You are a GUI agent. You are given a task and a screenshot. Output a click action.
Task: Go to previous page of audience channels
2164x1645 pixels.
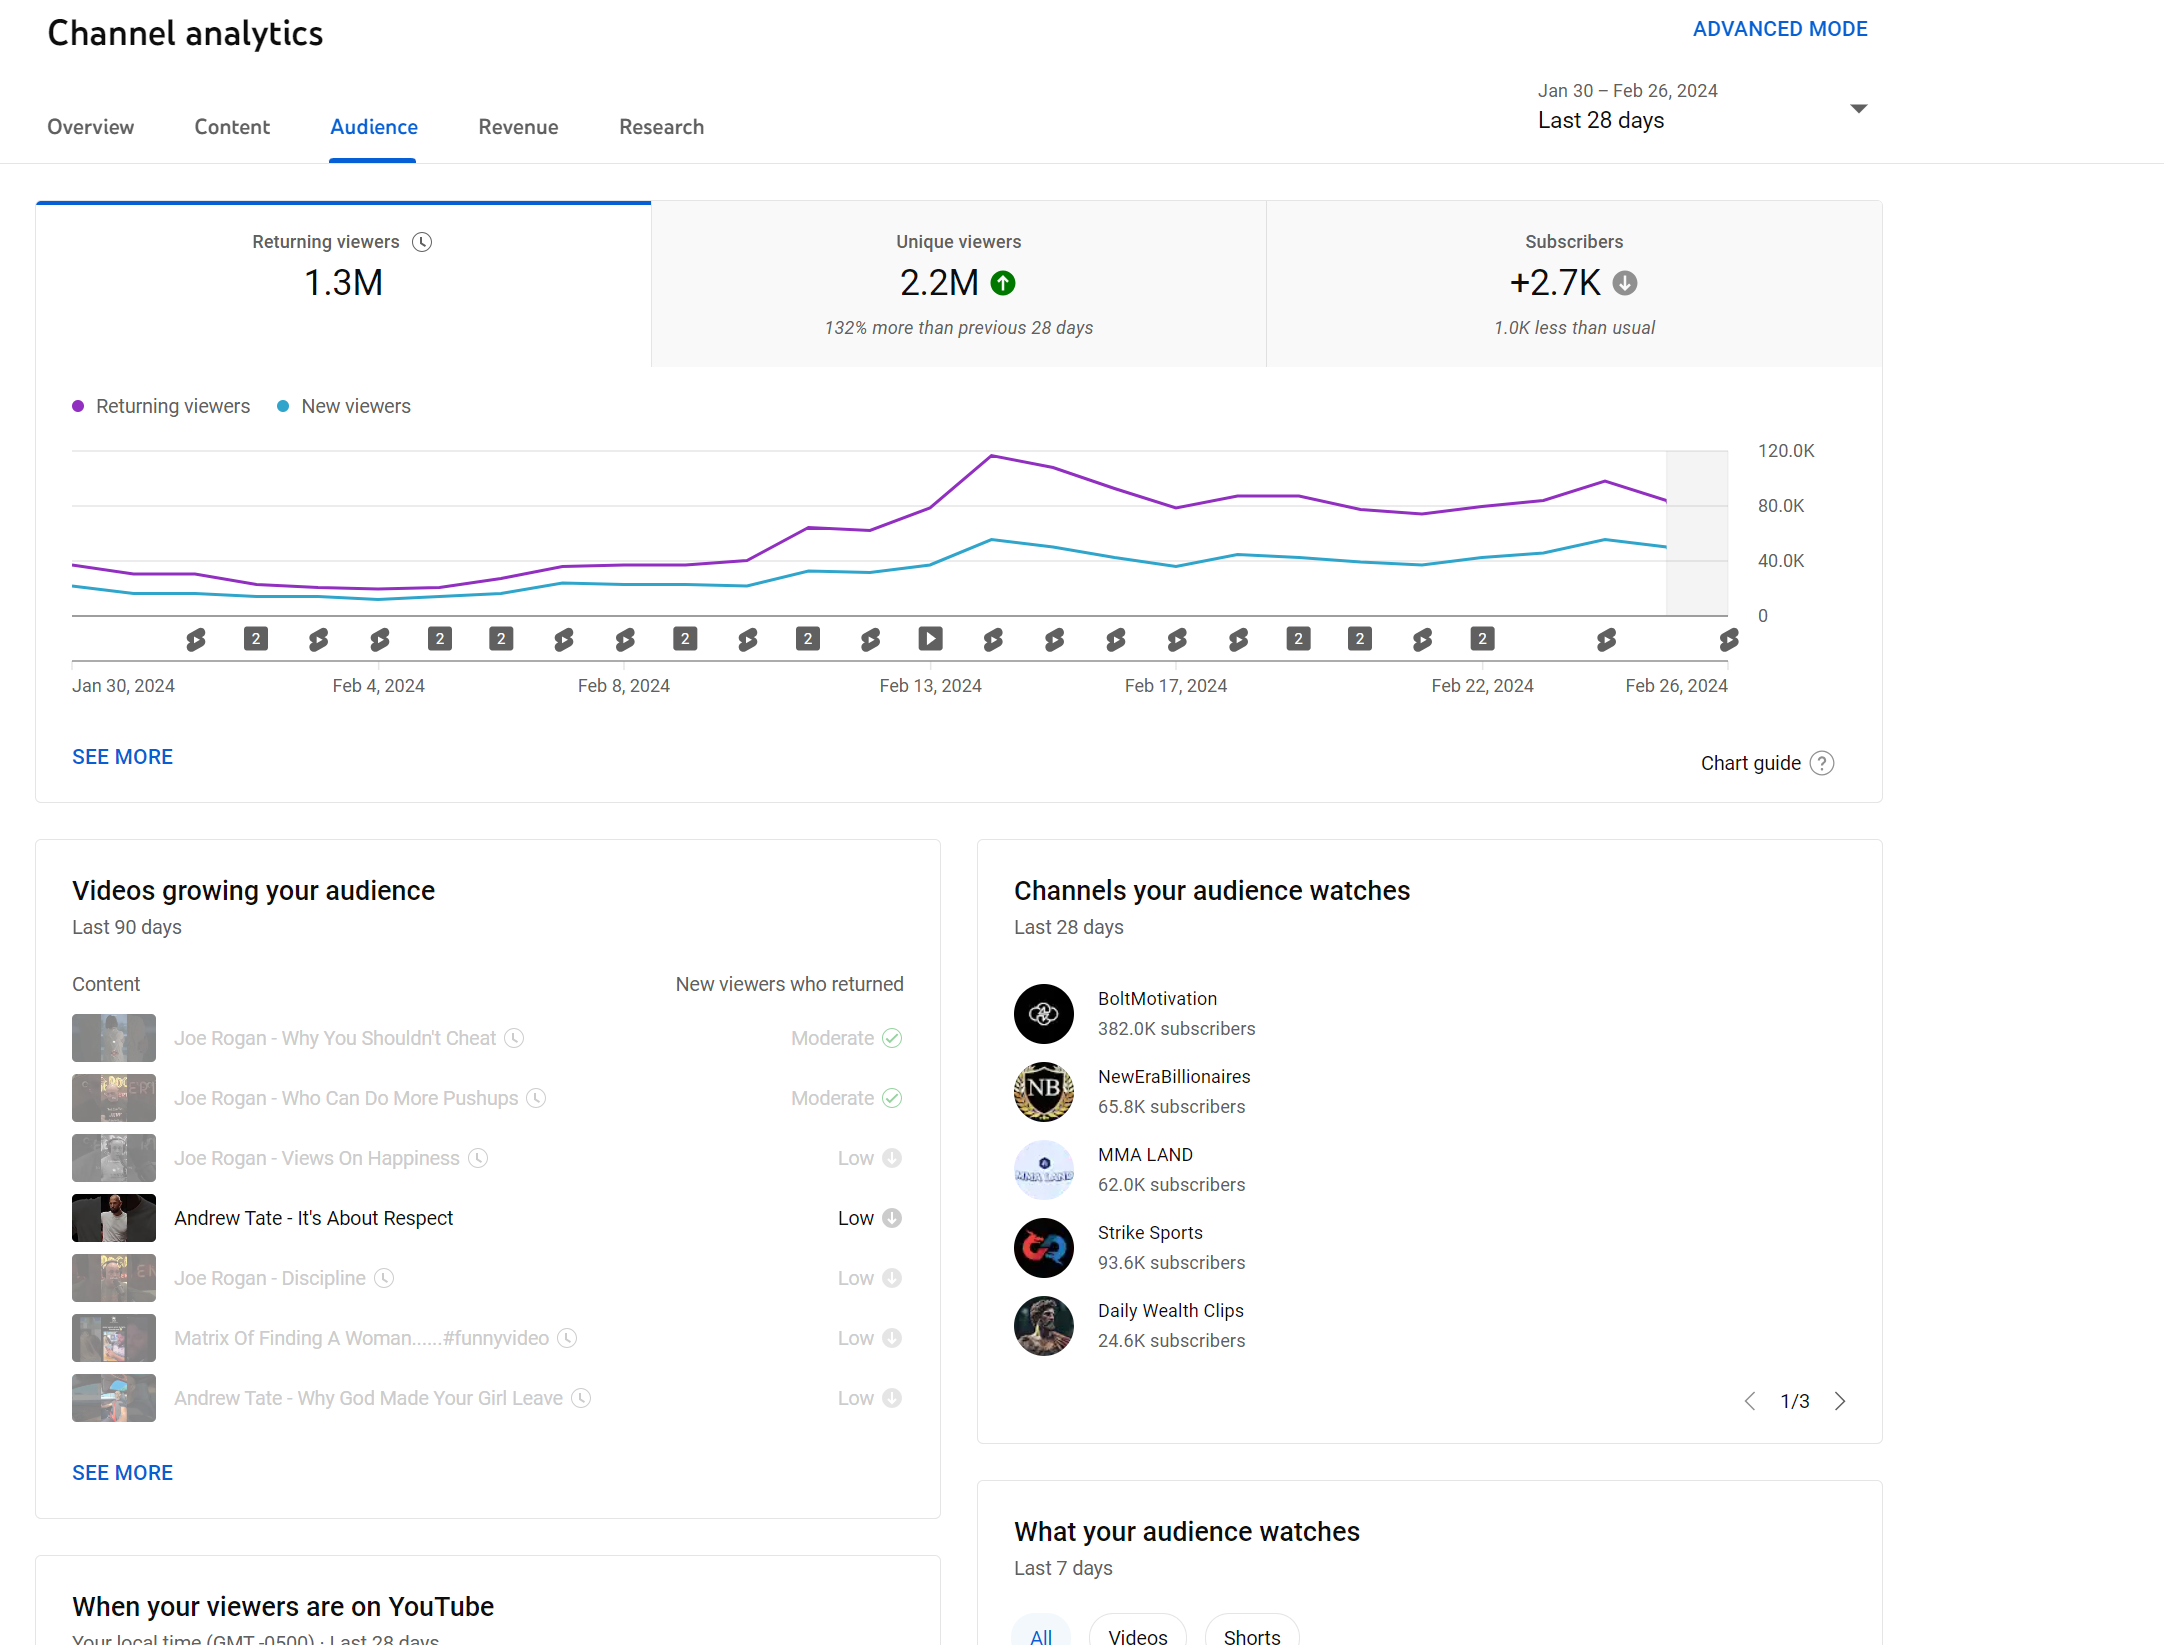click(x=1750, y=1401)
